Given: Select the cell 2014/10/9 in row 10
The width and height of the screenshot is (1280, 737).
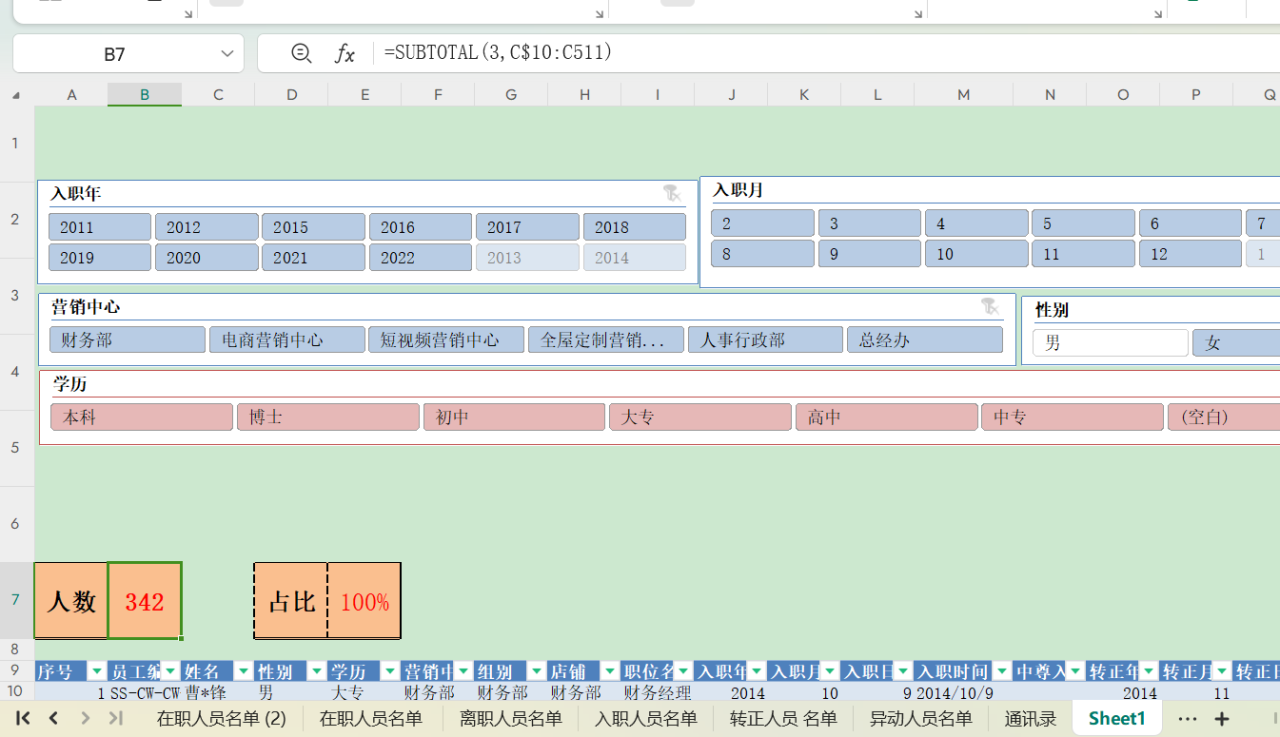Looking at the screenshot, I should coord(964,692).
